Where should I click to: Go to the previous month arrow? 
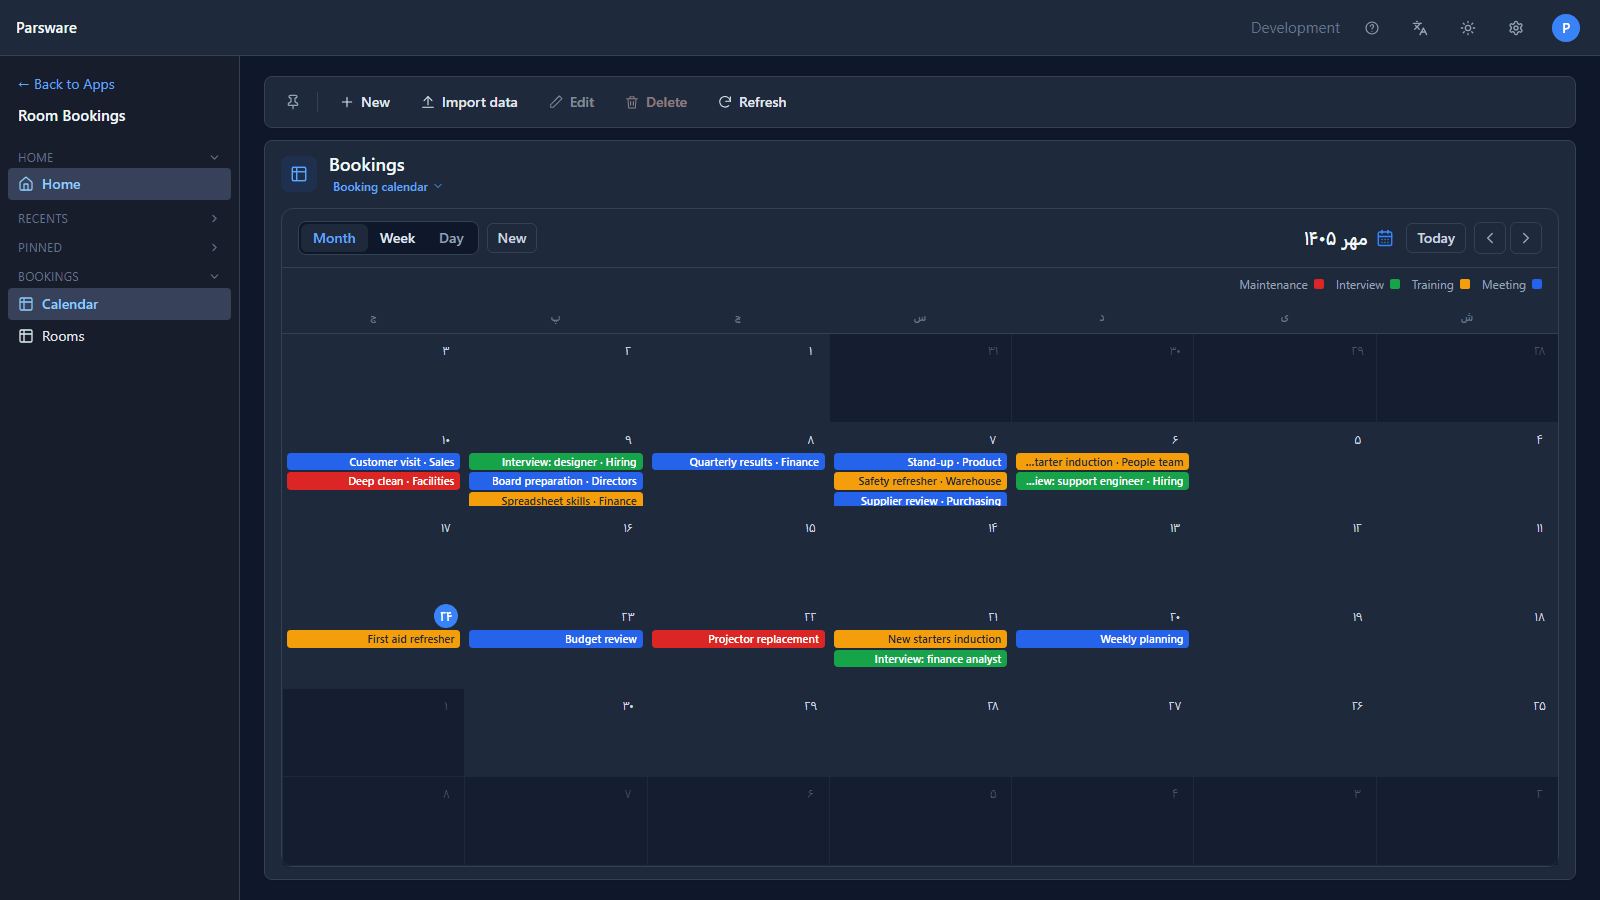coord(1490,238)
